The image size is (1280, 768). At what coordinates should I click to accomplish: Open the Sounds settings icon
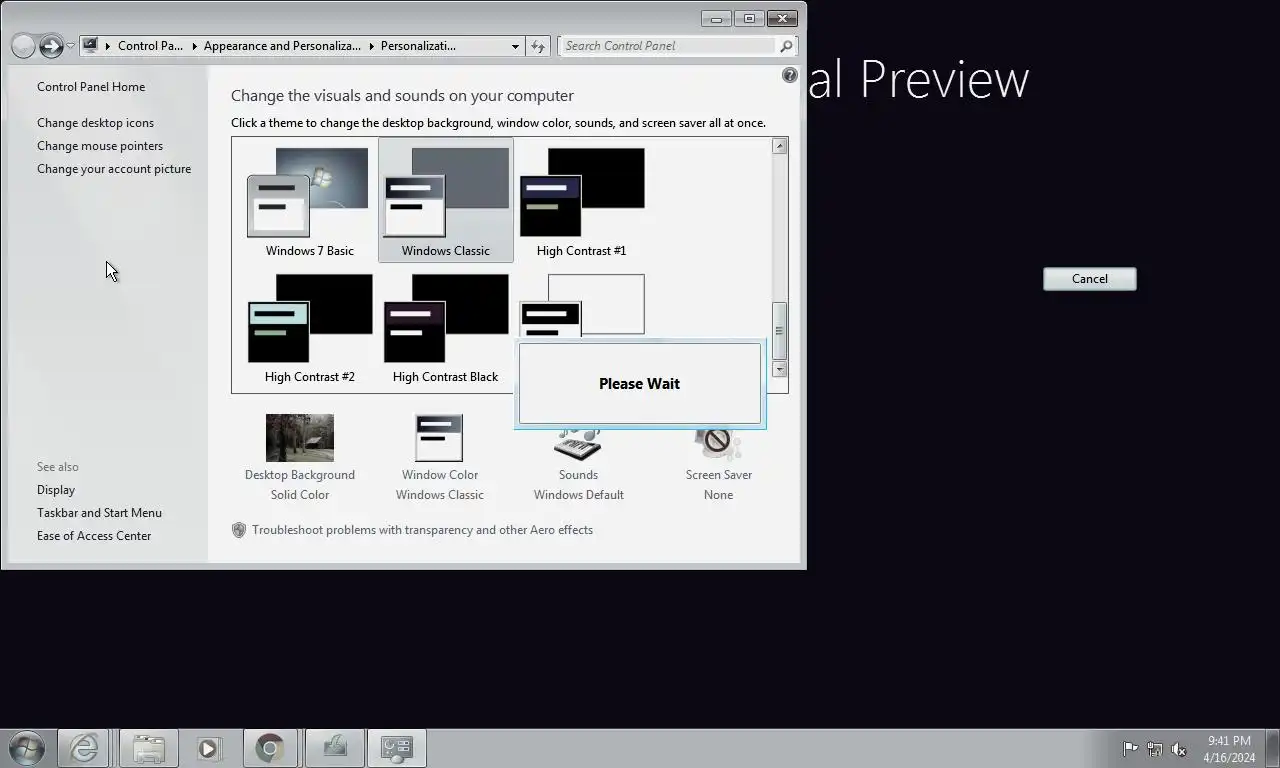click(x=578, y=445)
